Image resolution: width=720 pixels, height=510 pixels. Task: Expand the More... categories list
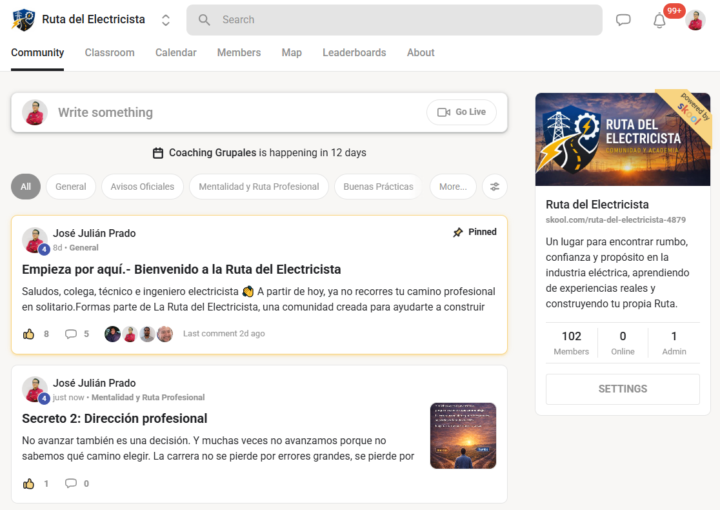coord(453,186)
